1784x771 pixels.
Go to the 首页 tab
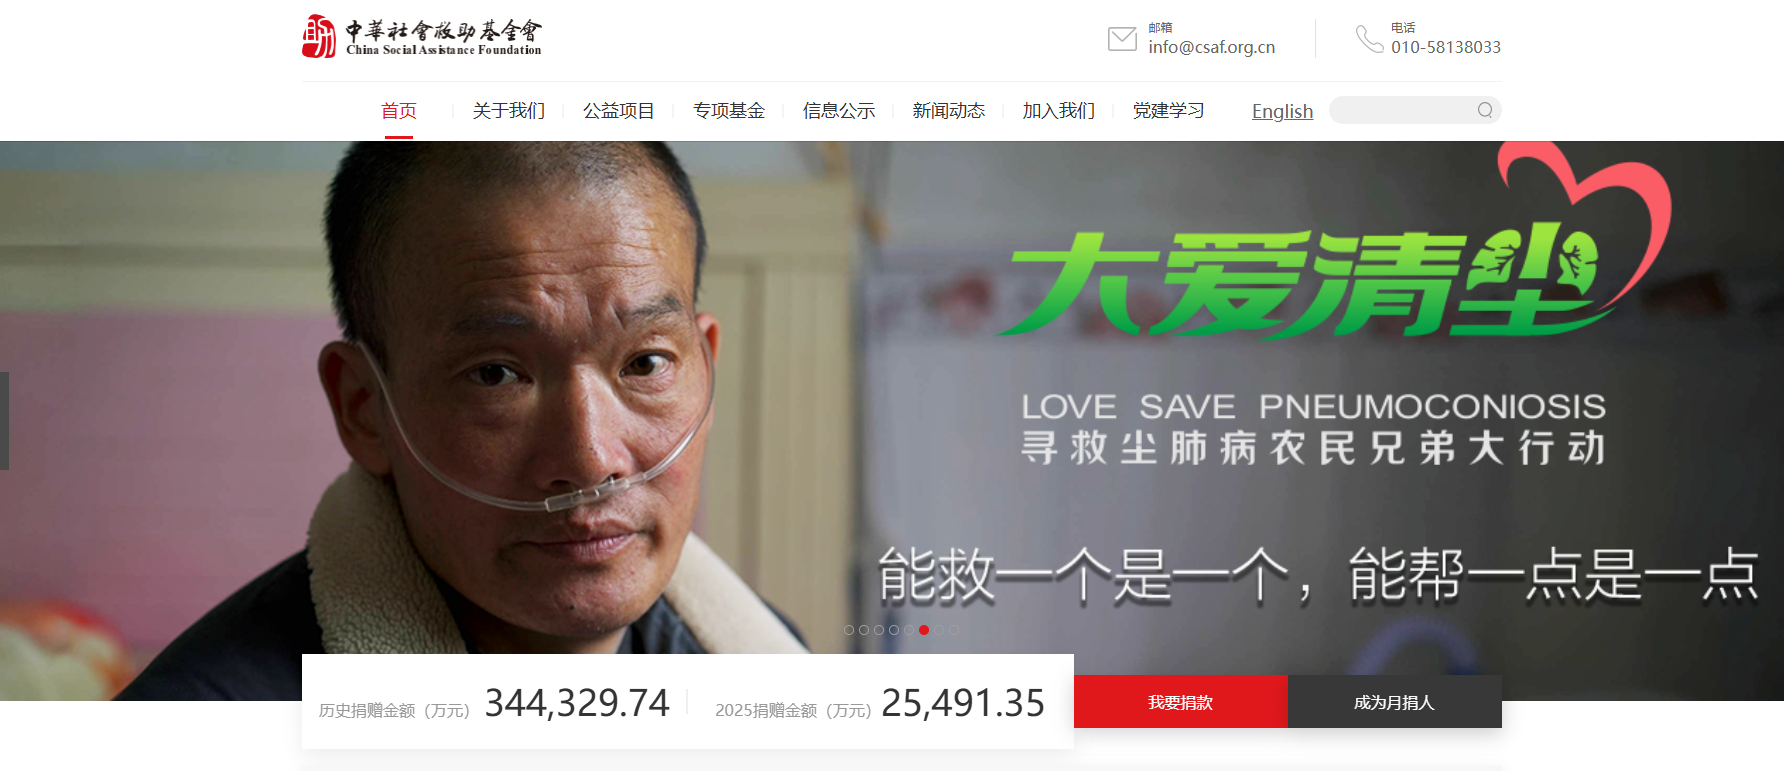click(399, 111)
